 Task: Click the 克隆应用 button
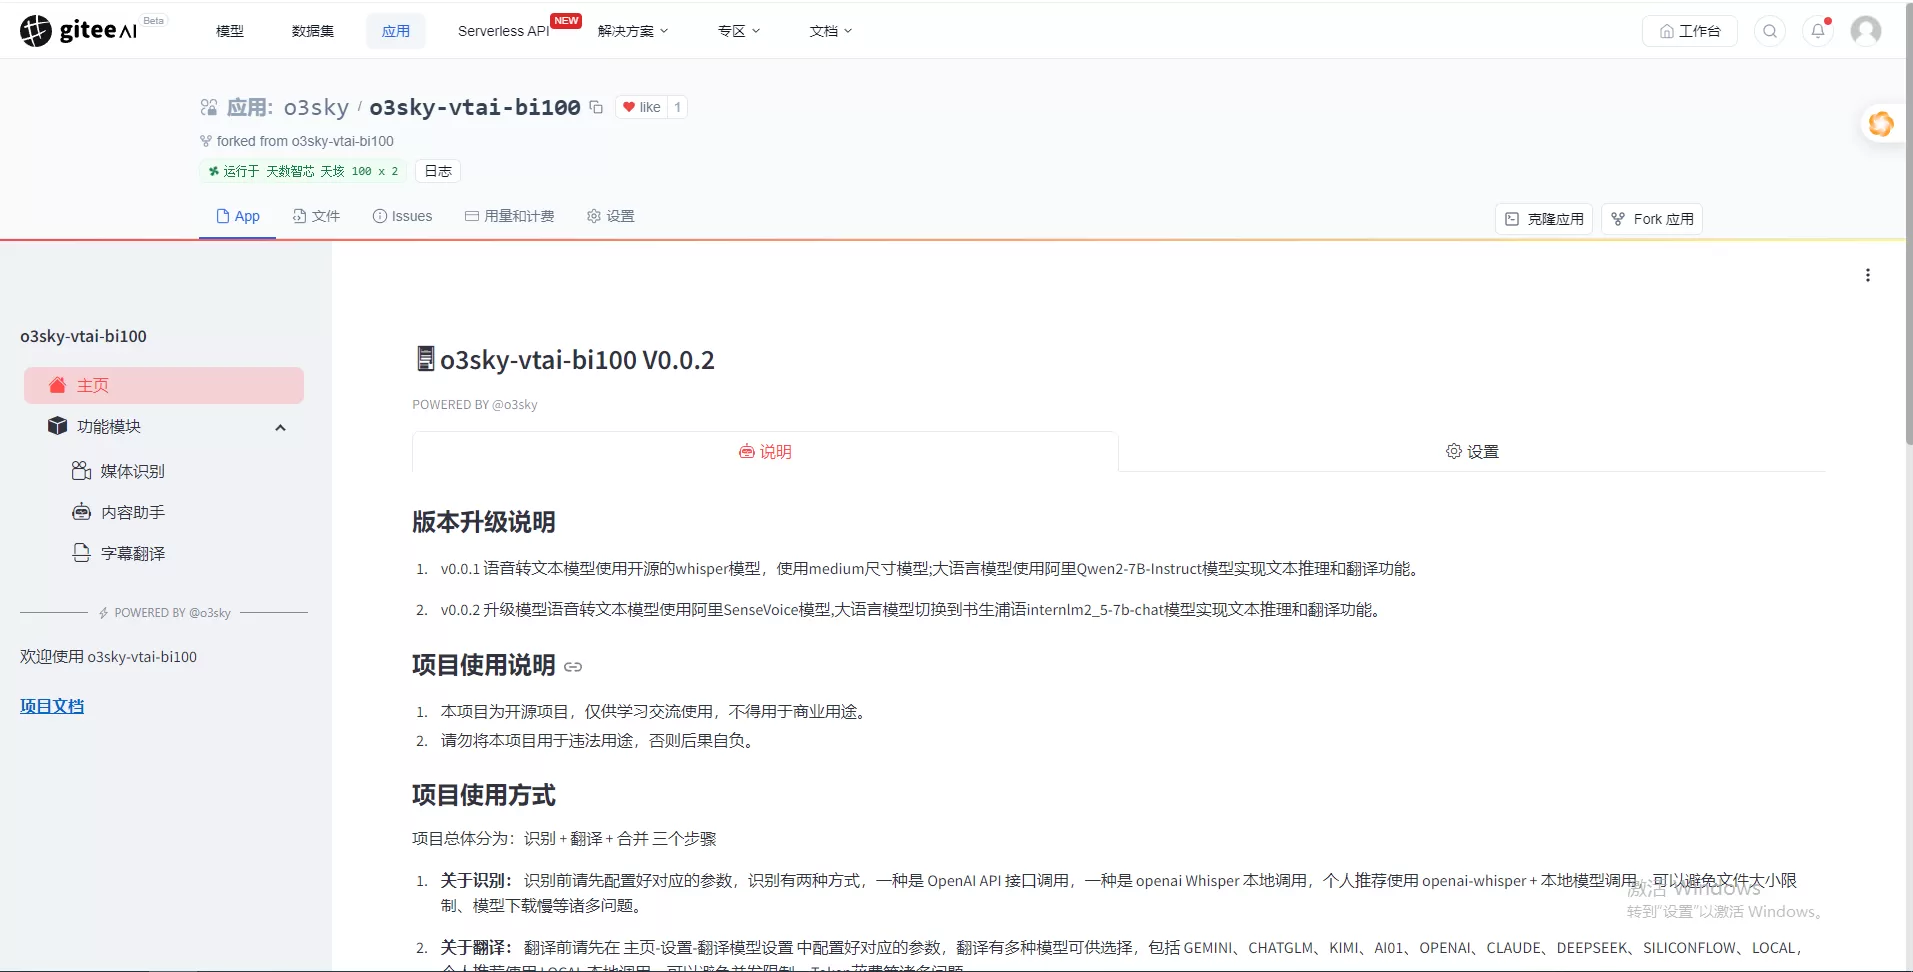click(1545, 219)
